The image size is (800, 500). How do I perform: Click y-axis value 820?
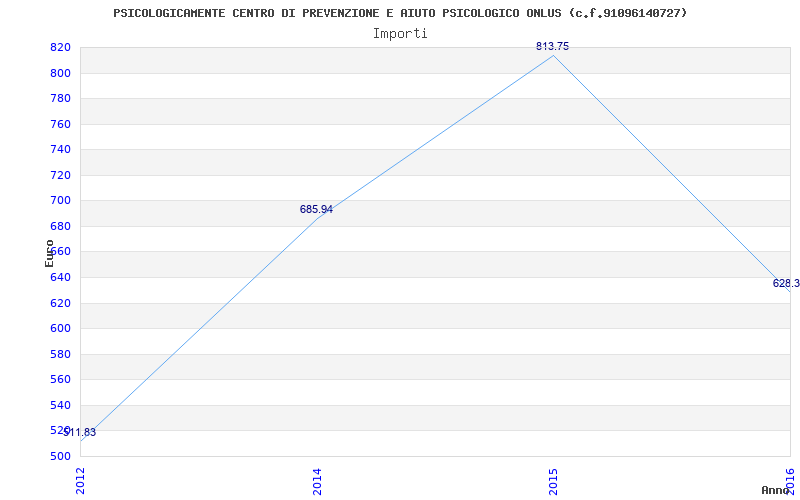tap(59, 47)
